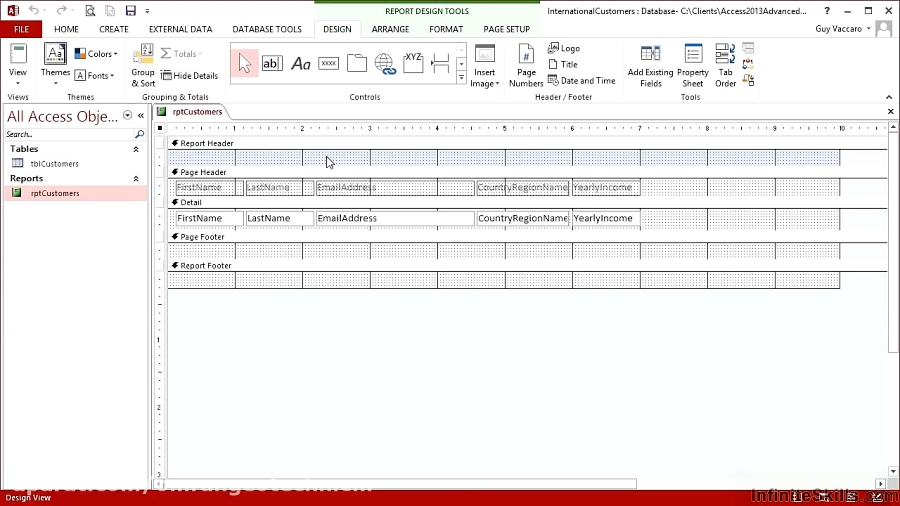Expand the Controls gallery more arrow
The height and width of the screenshot is (506, 900).
[x=461, y=77]
